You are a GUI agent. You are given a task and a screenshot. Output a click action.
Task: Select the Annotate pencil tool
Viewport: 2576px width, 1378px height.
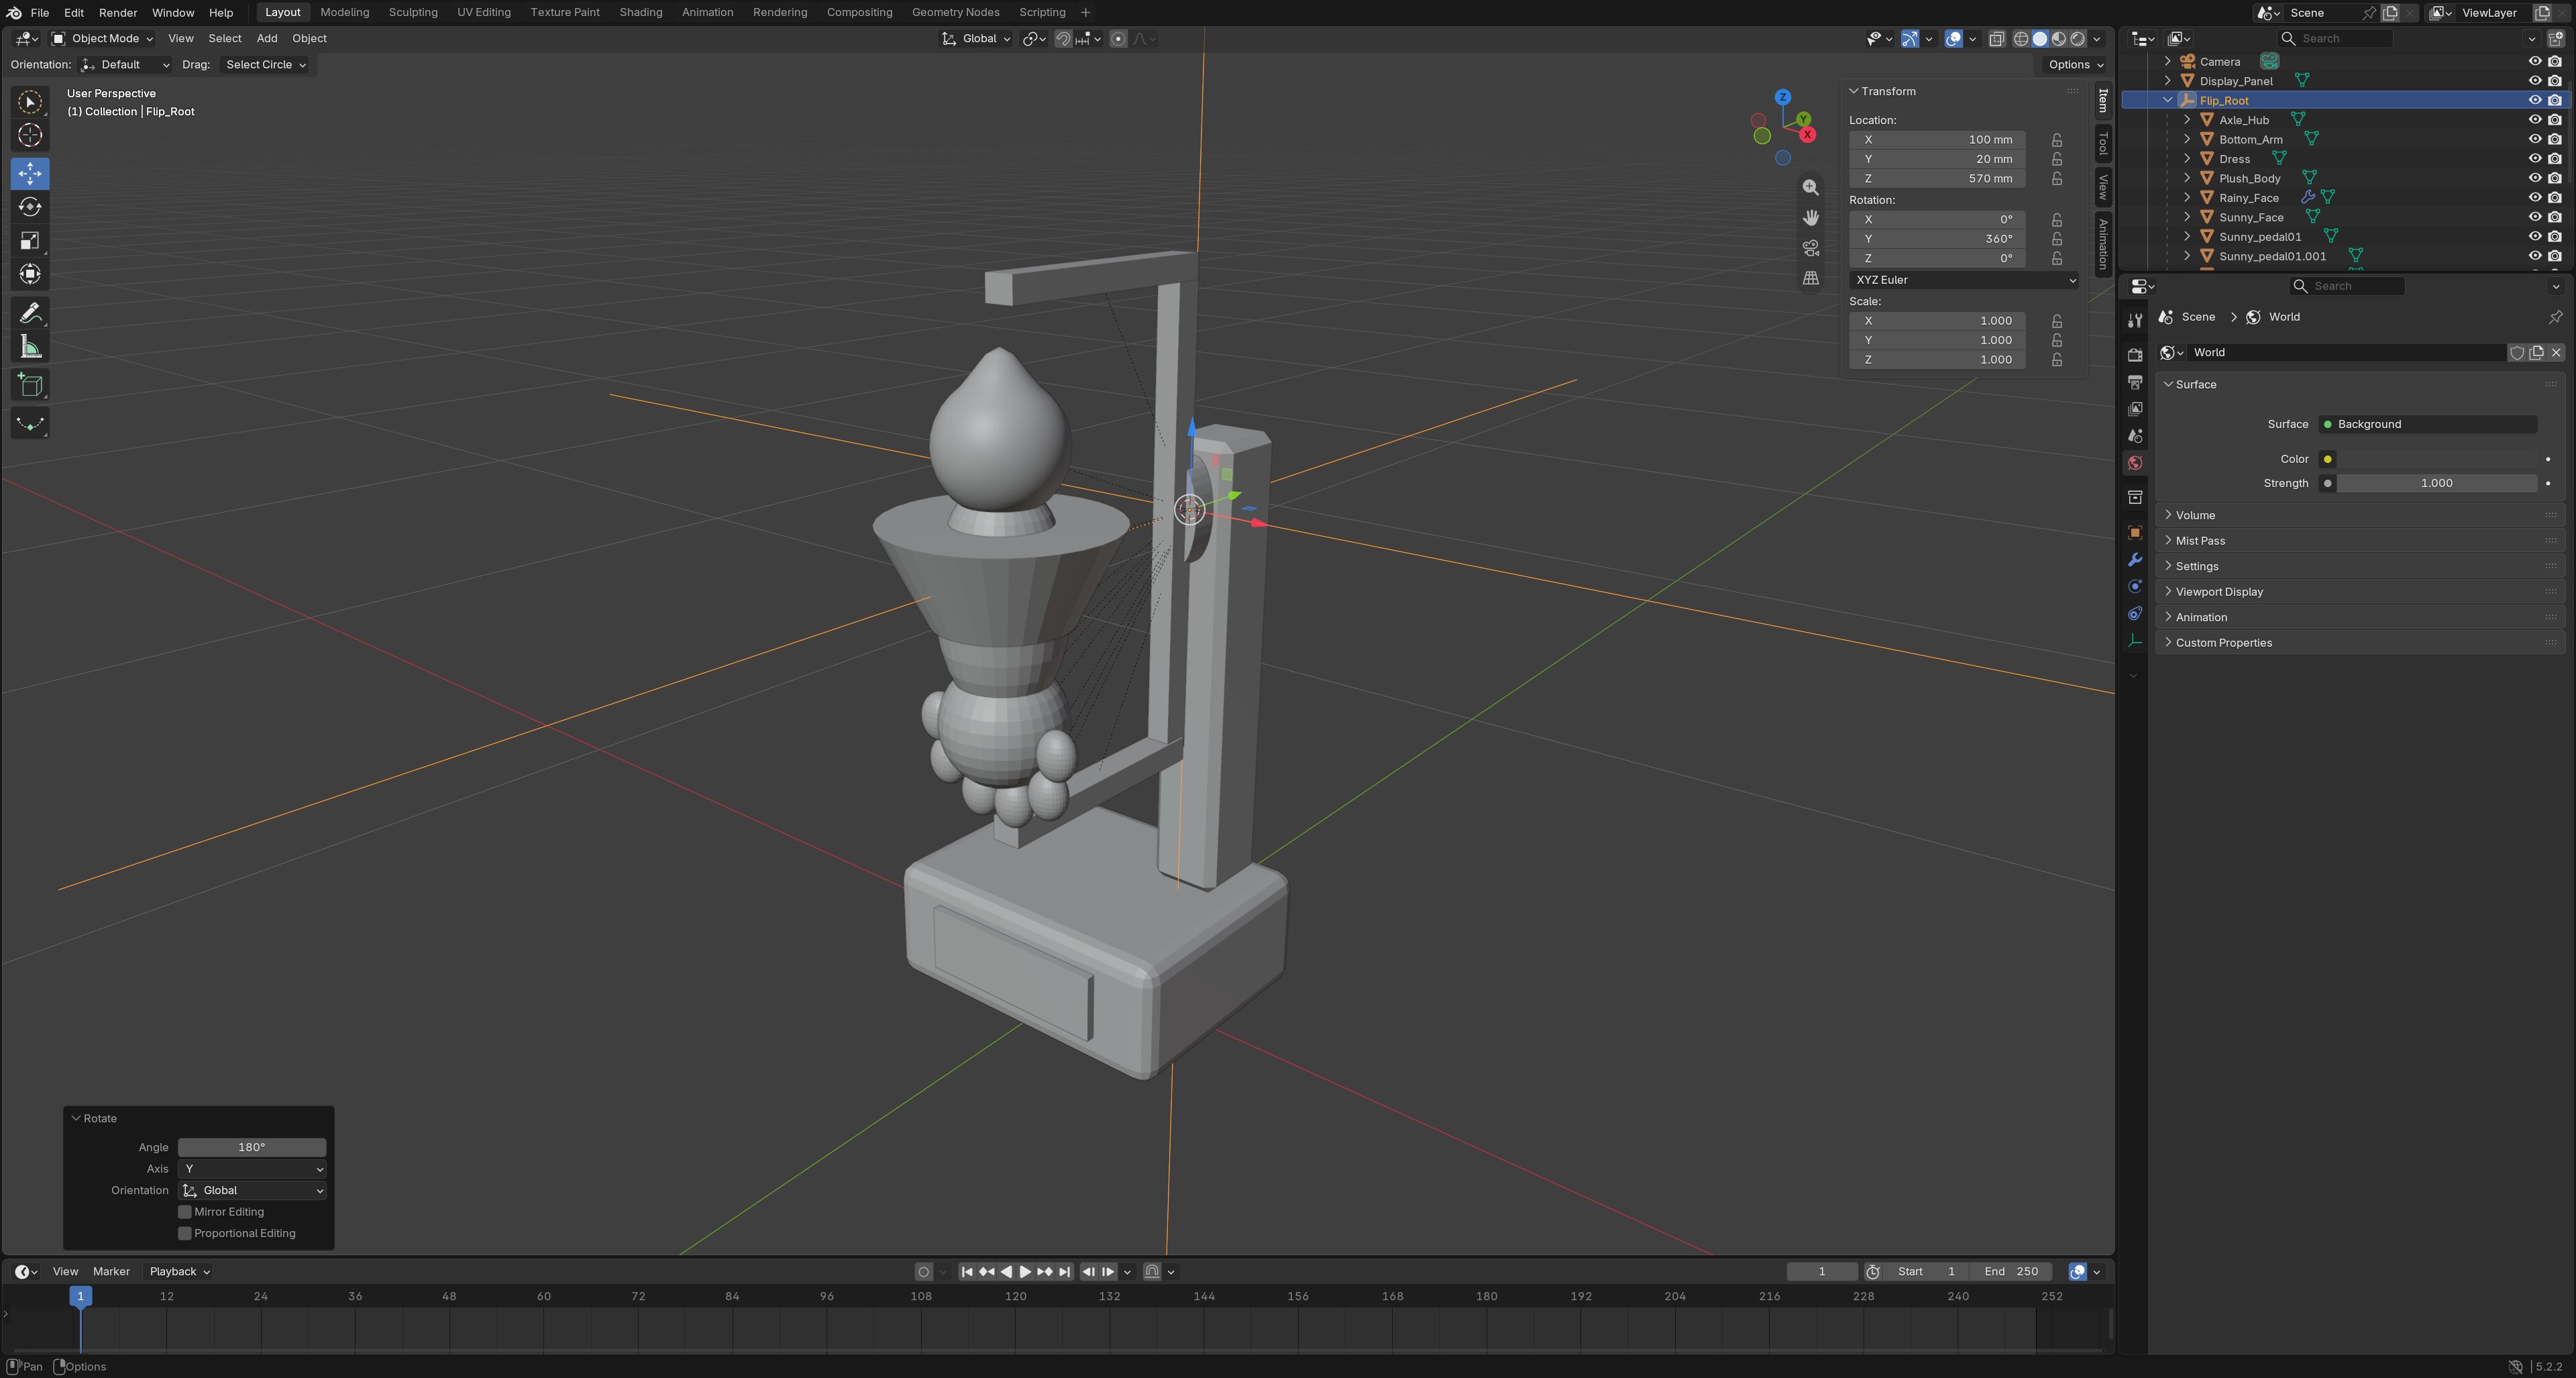pos(30,313)
